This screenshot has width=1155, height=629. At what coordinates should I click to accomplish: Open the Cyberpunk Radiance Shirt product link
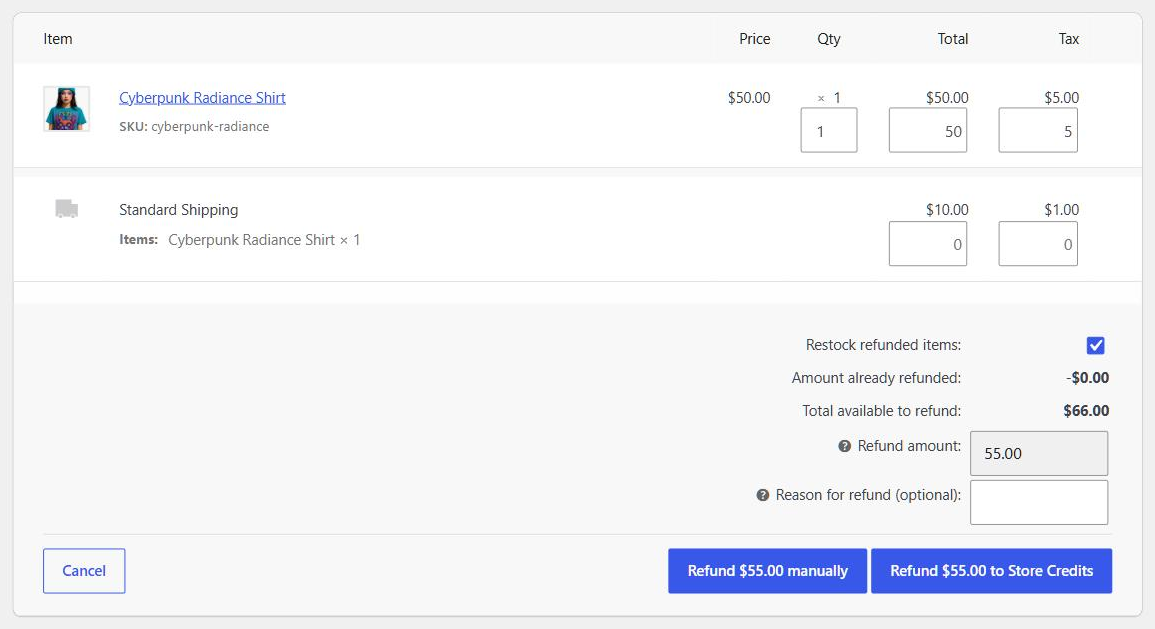pyautogui.click(x=203, y=98)
